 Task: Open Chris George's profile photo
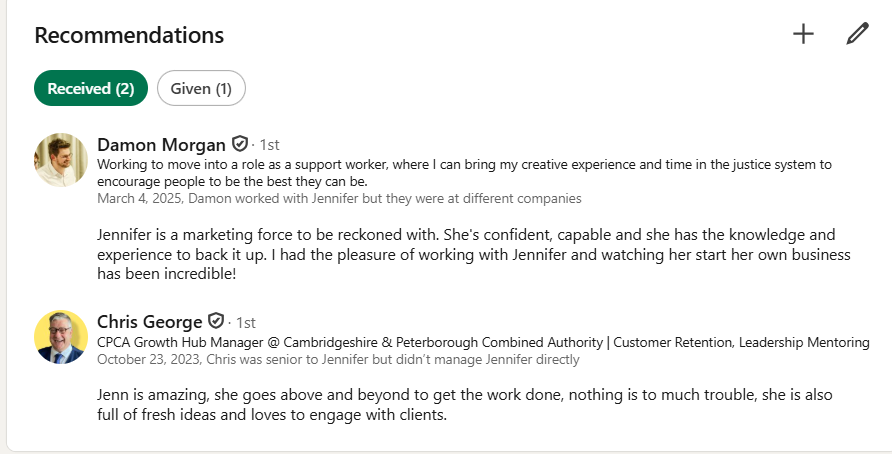pos(61,337)
